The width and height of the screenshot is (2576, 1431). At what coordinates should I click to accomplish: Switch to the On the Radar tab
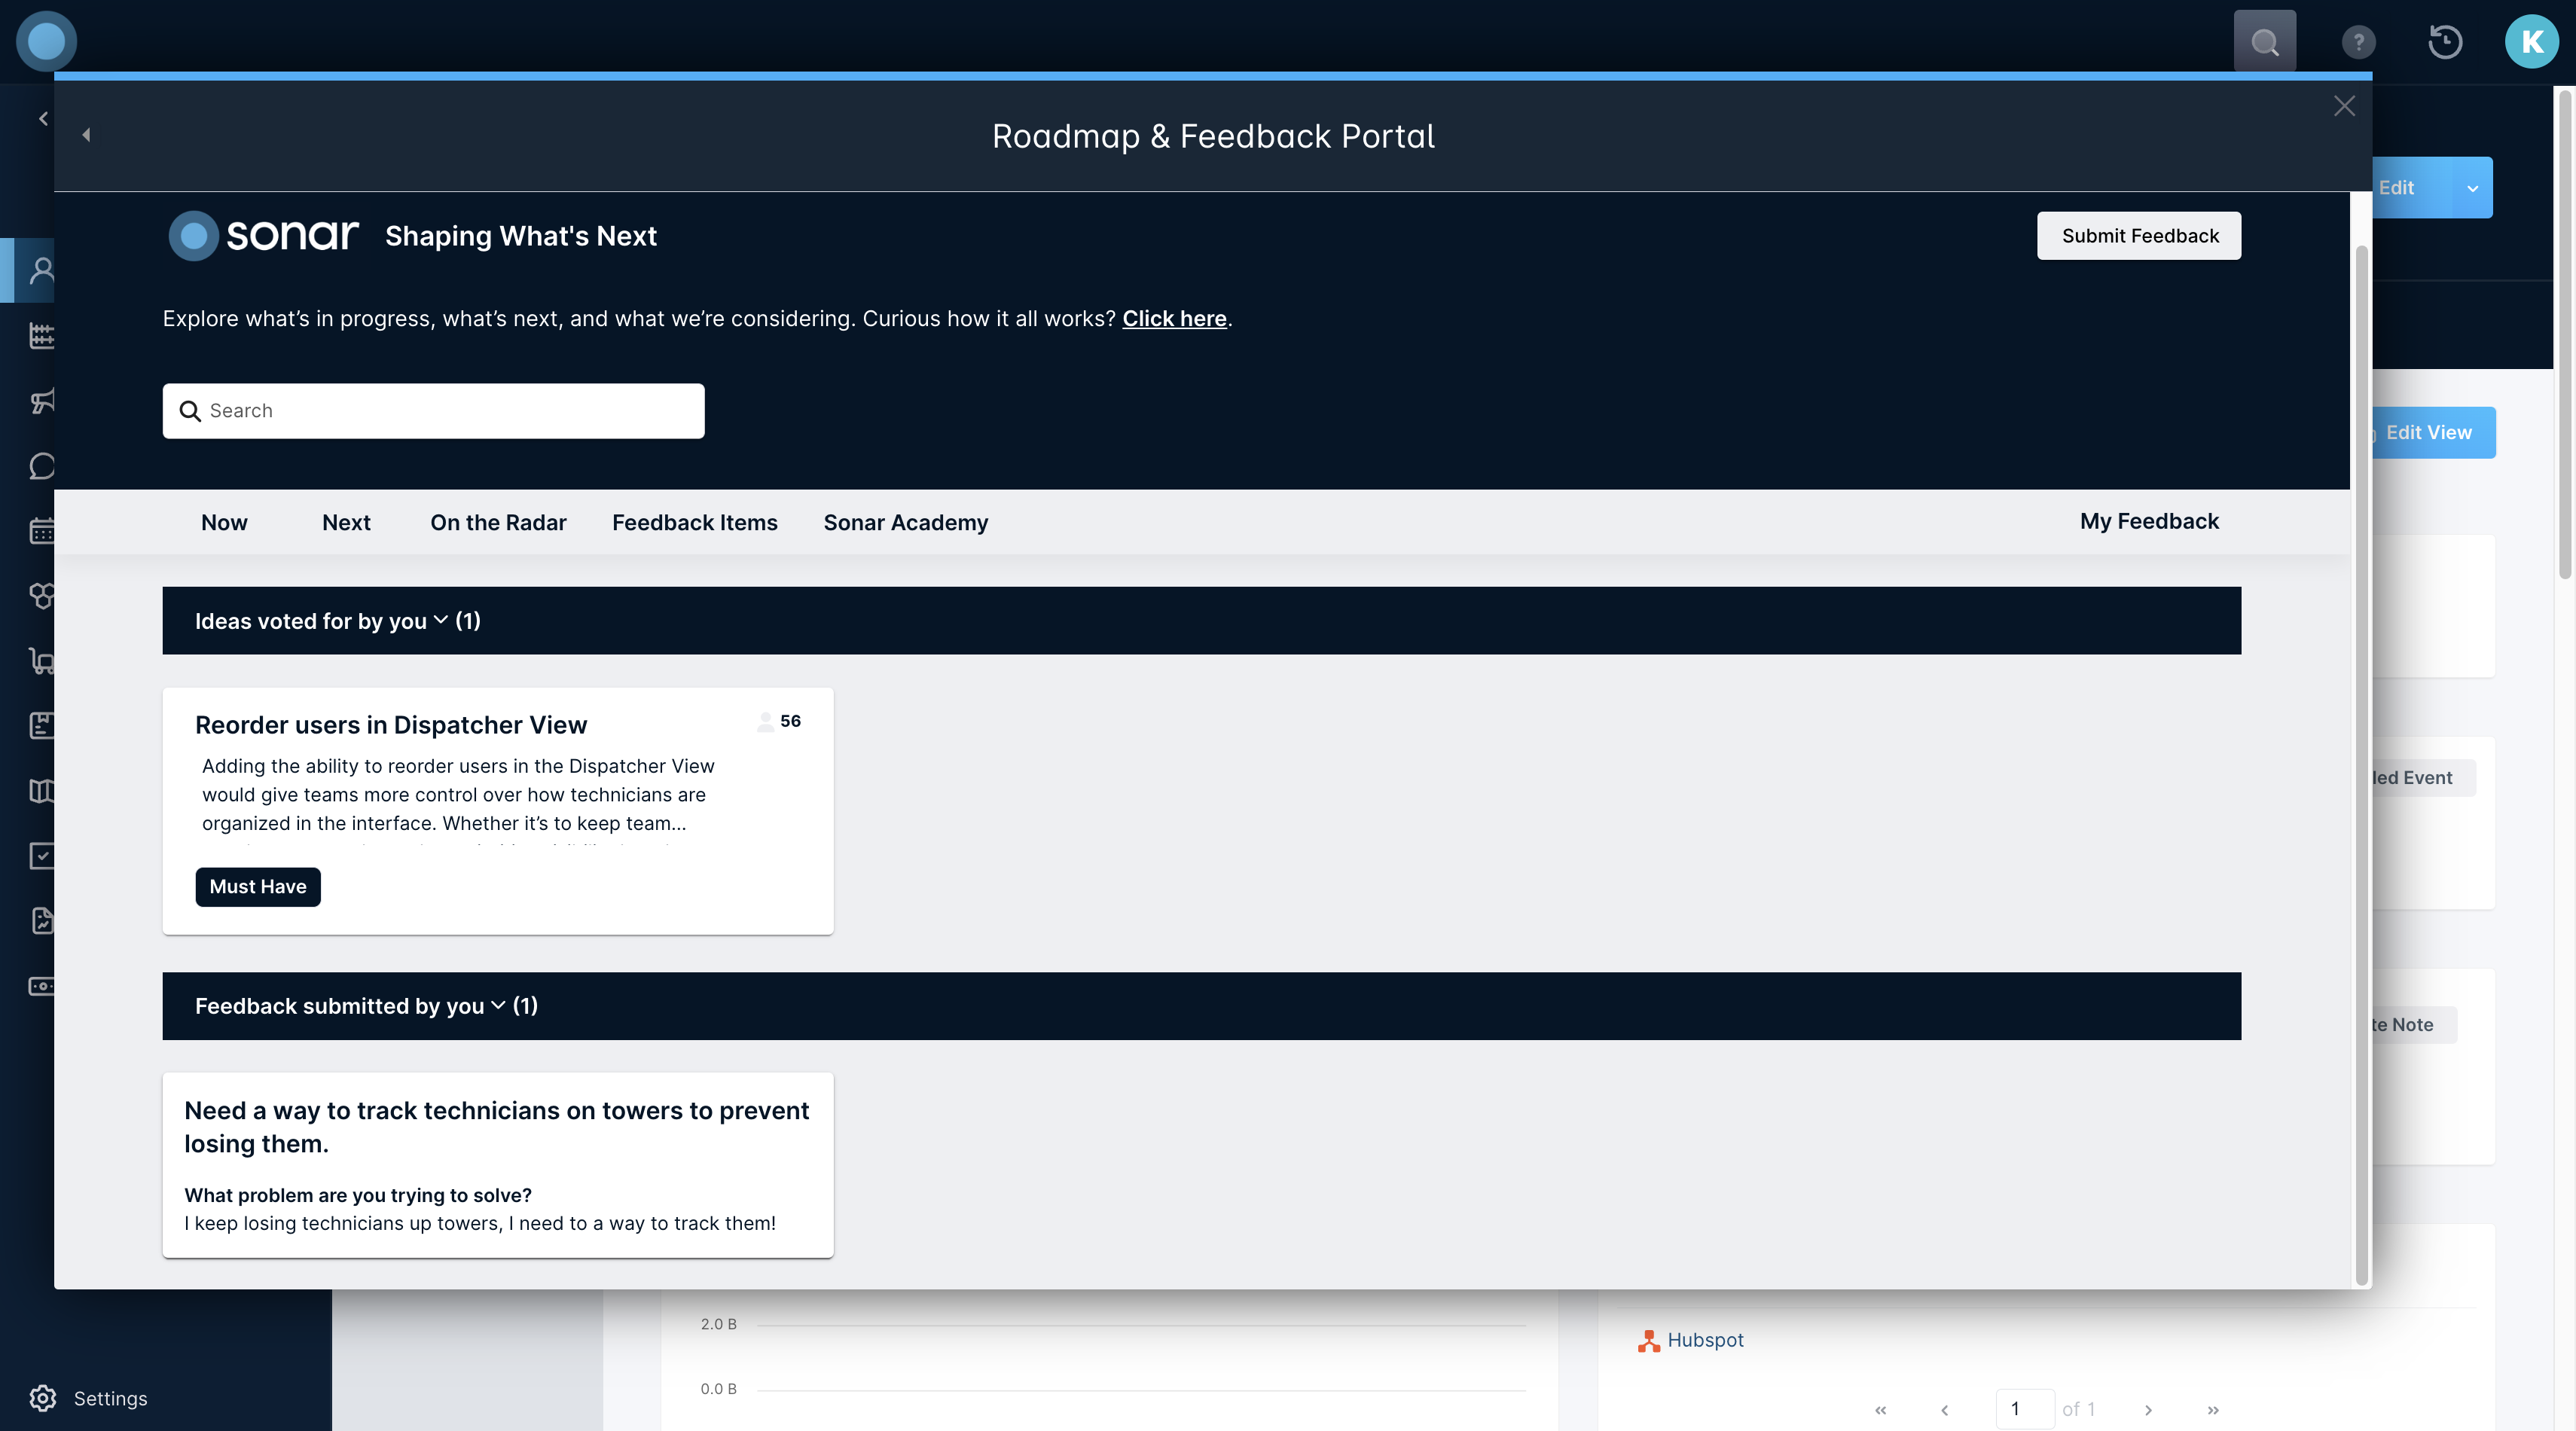498,523
